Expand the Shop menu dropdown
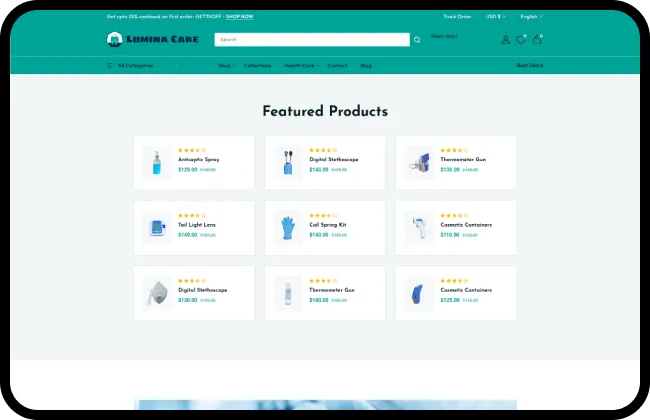650x420 pixels. 226,65
